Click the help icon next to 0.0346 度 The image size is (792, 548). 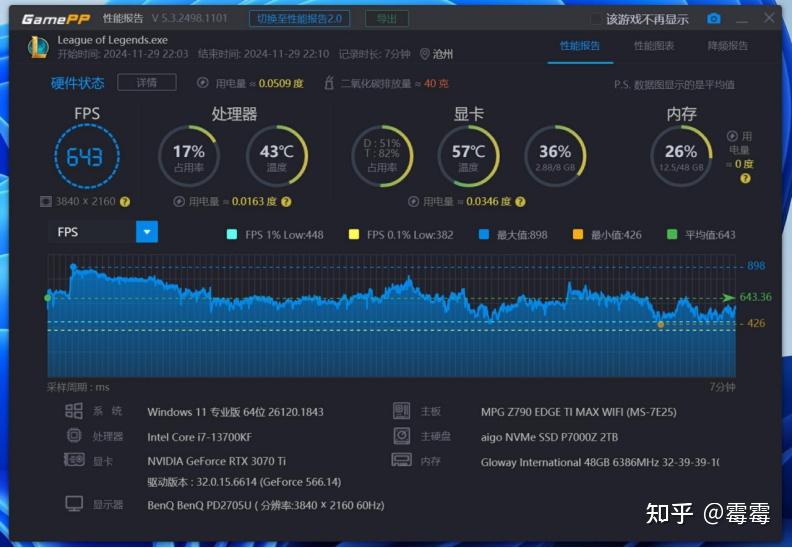tap(520, 202)
